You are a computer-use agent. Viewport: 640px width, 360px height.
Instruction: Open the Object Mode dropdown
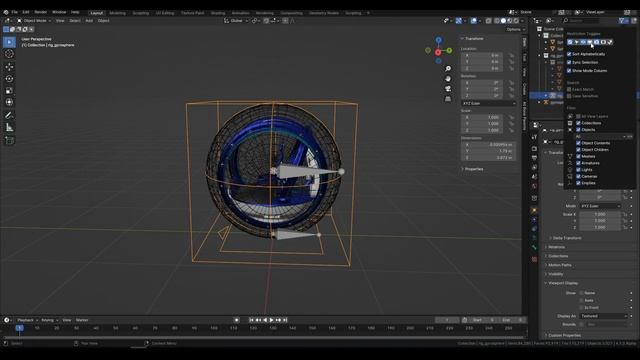tap(34, 20)
